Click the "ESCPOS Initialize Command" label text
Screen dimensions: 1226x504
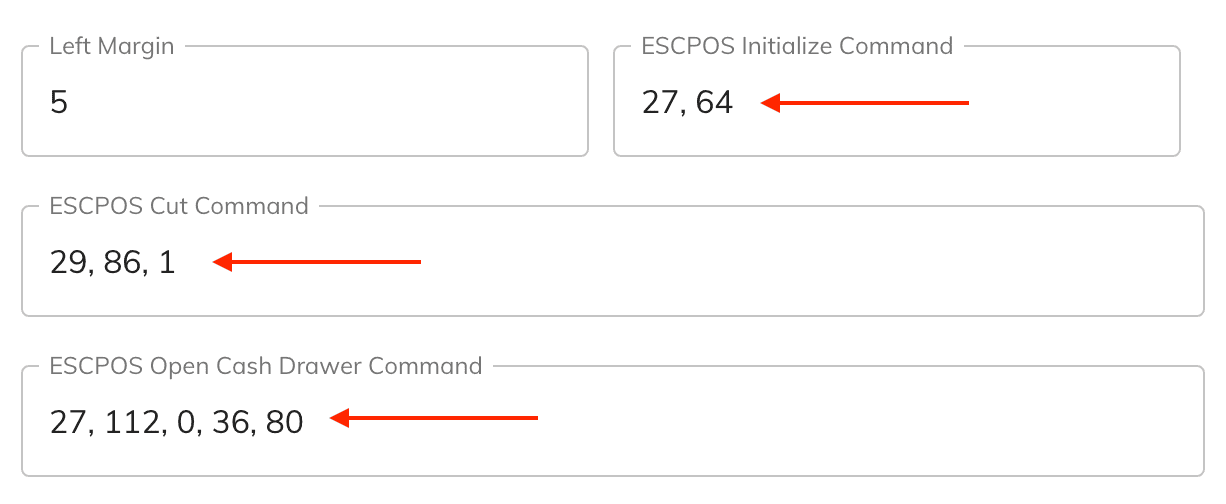pyautogui.click(x=797, y=46)
